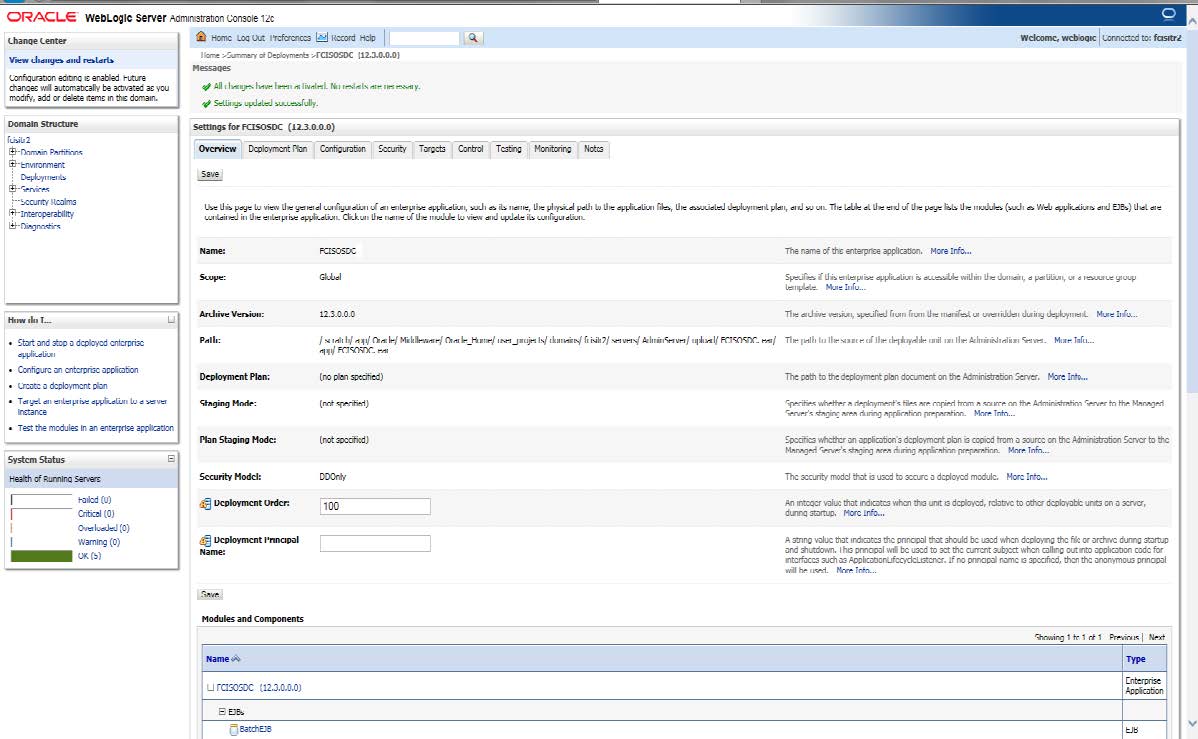1198x739 pixels.
Task: Click the Deployment Order field icon
Action: click(205, 504)
